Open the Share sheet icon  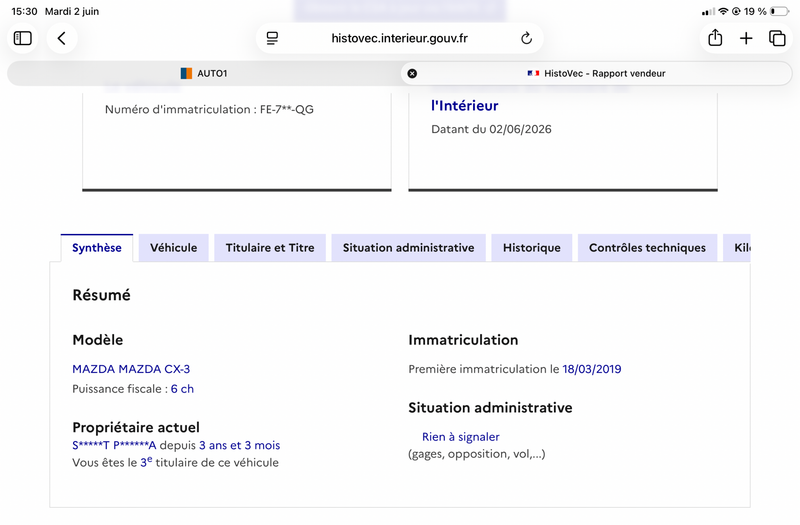tap(715, 38)
